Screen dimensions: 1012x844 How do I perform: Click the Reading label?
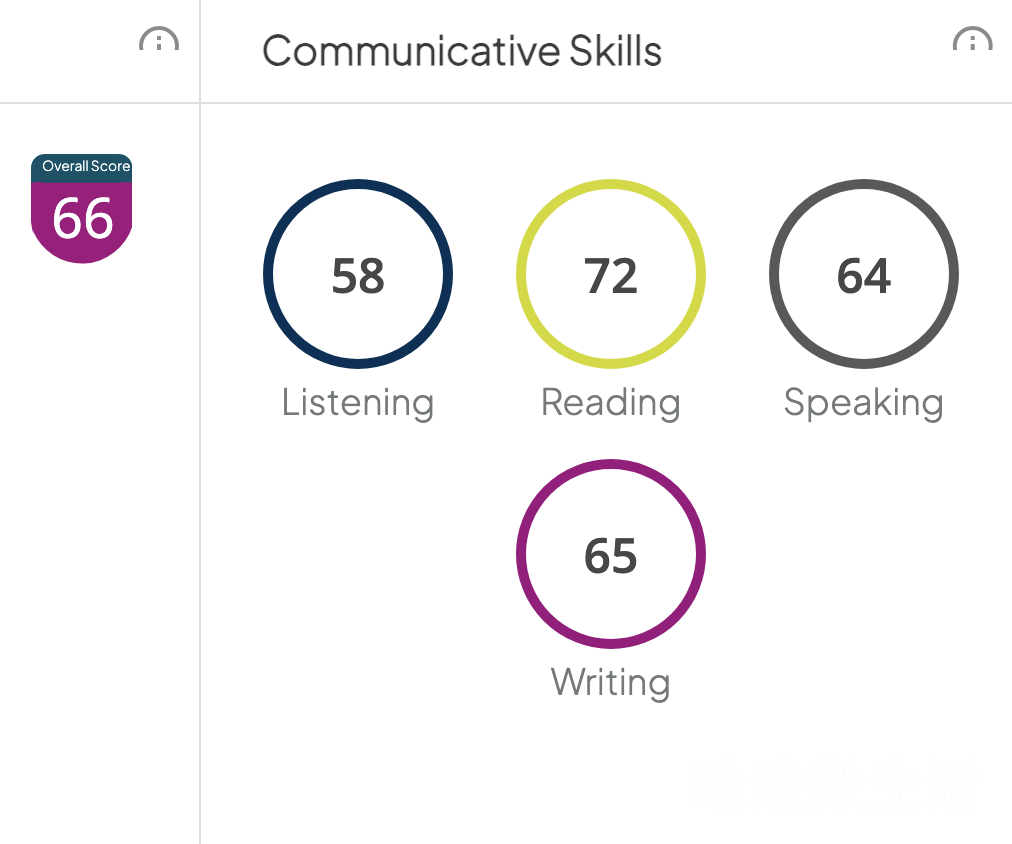pos(610,402)
